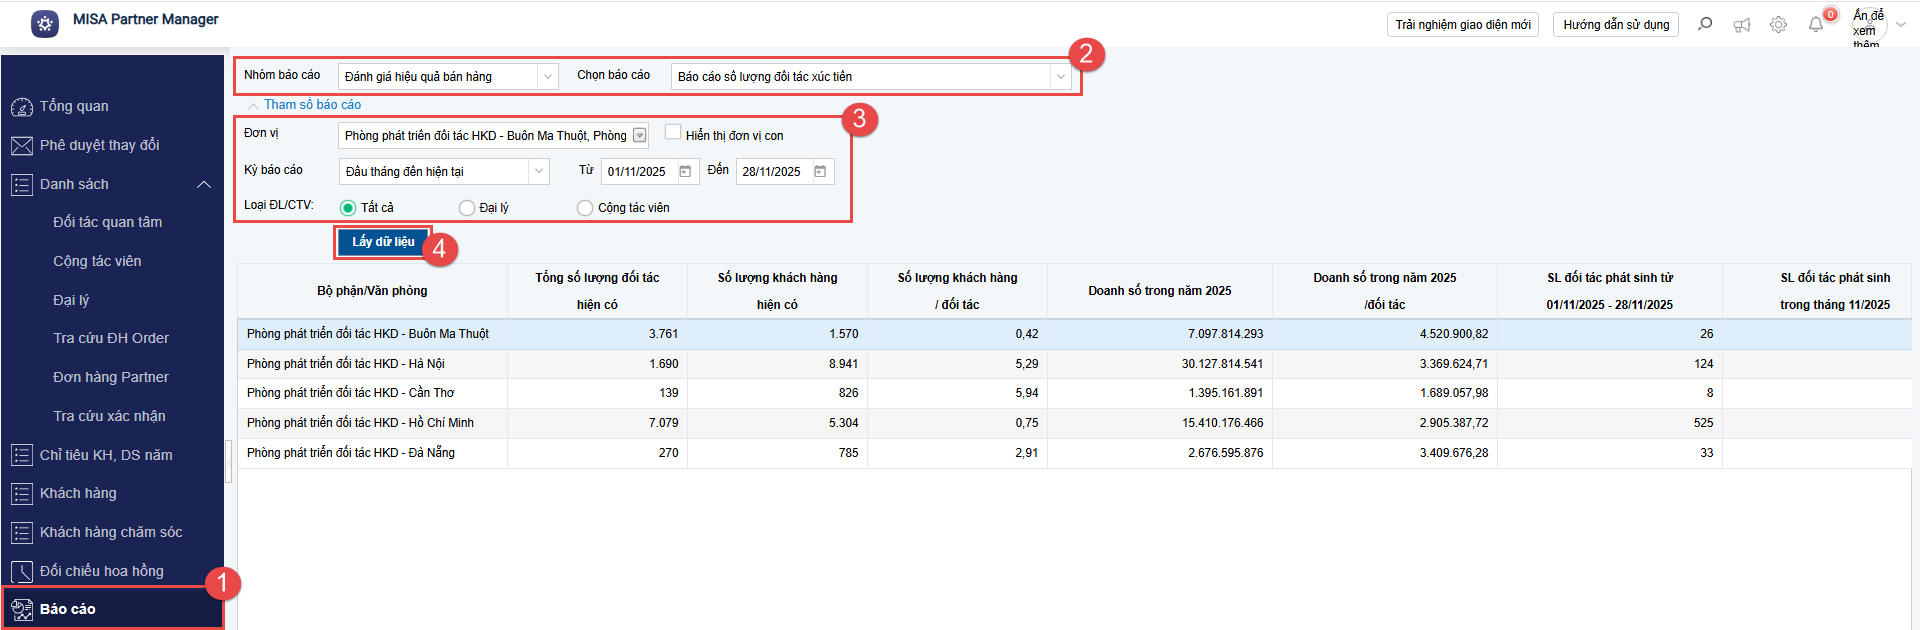Image resolution: width=1920 pixels, height=630 pixels.
Task: Click Trải nghiệm giao diện mới button
Action: (x=1463, y=25)
